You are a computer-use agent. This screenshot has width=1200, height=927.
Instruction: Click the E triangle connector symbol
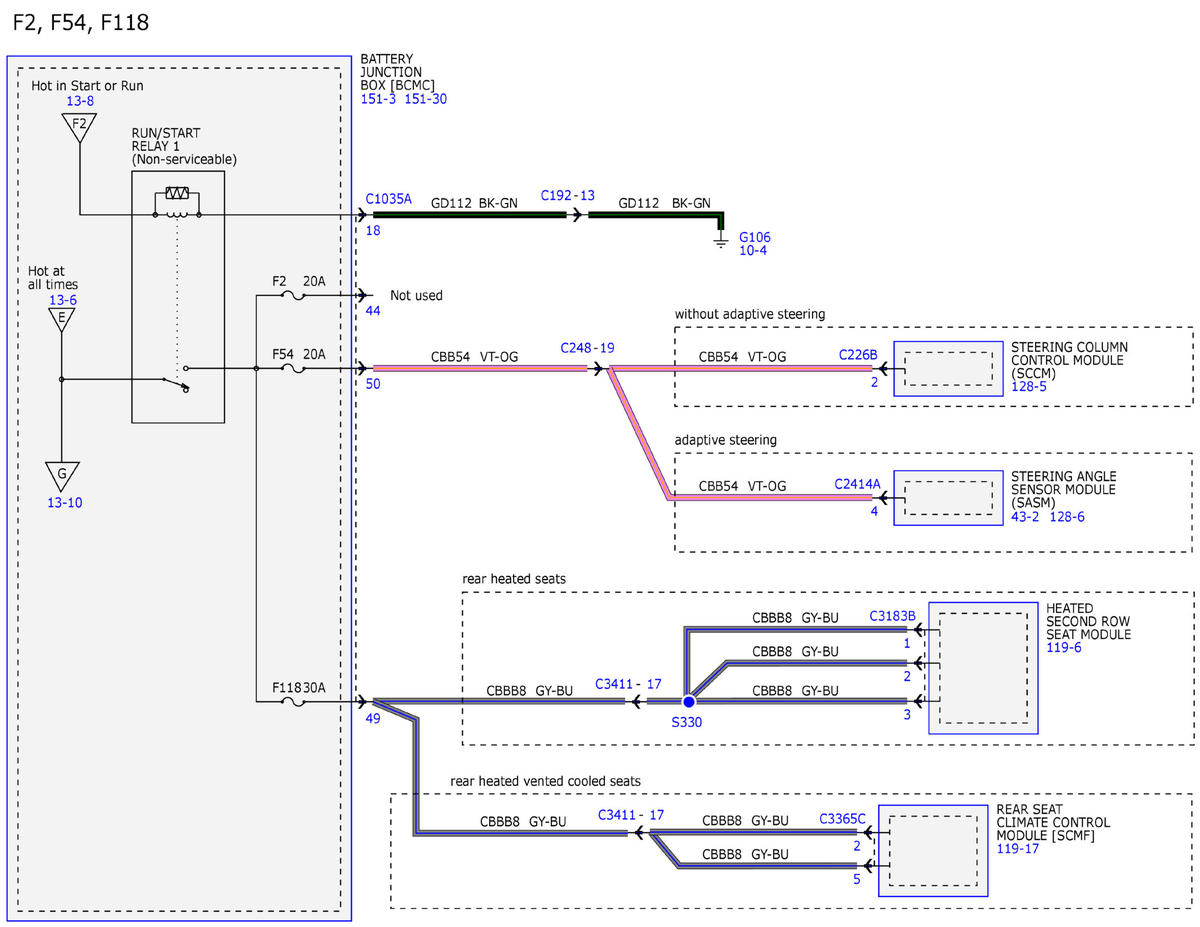(x=62, y=319)
